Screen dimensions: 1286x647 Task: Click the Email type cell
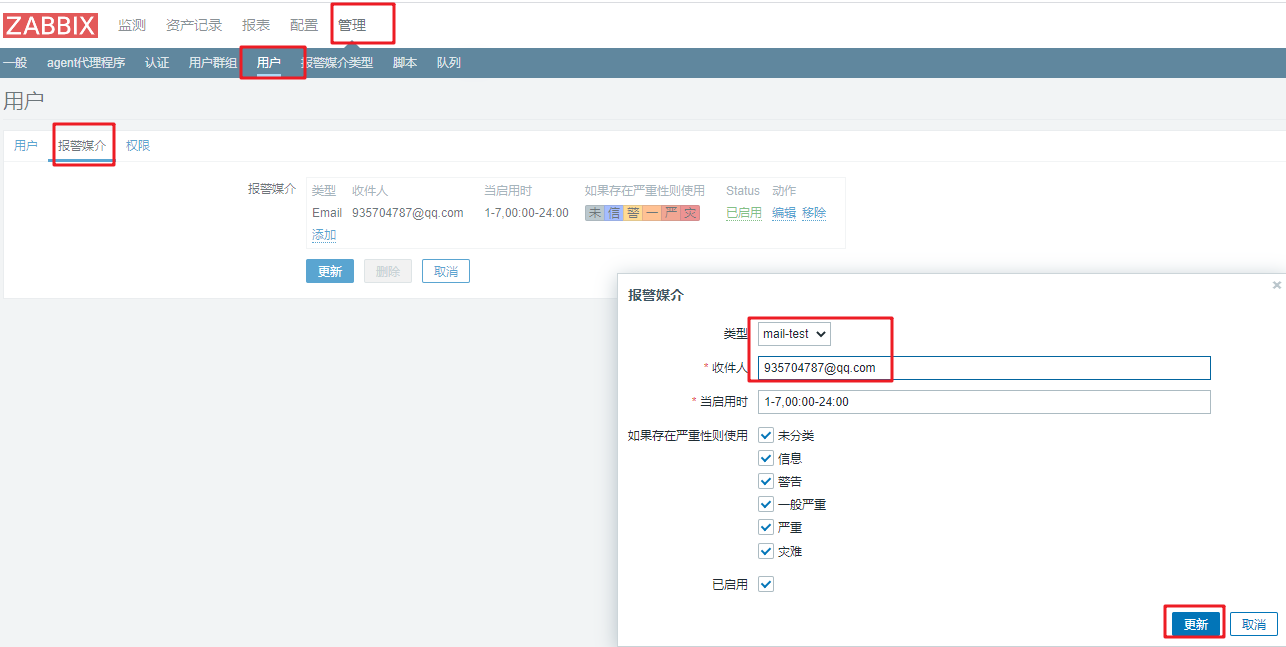(327, 213)
